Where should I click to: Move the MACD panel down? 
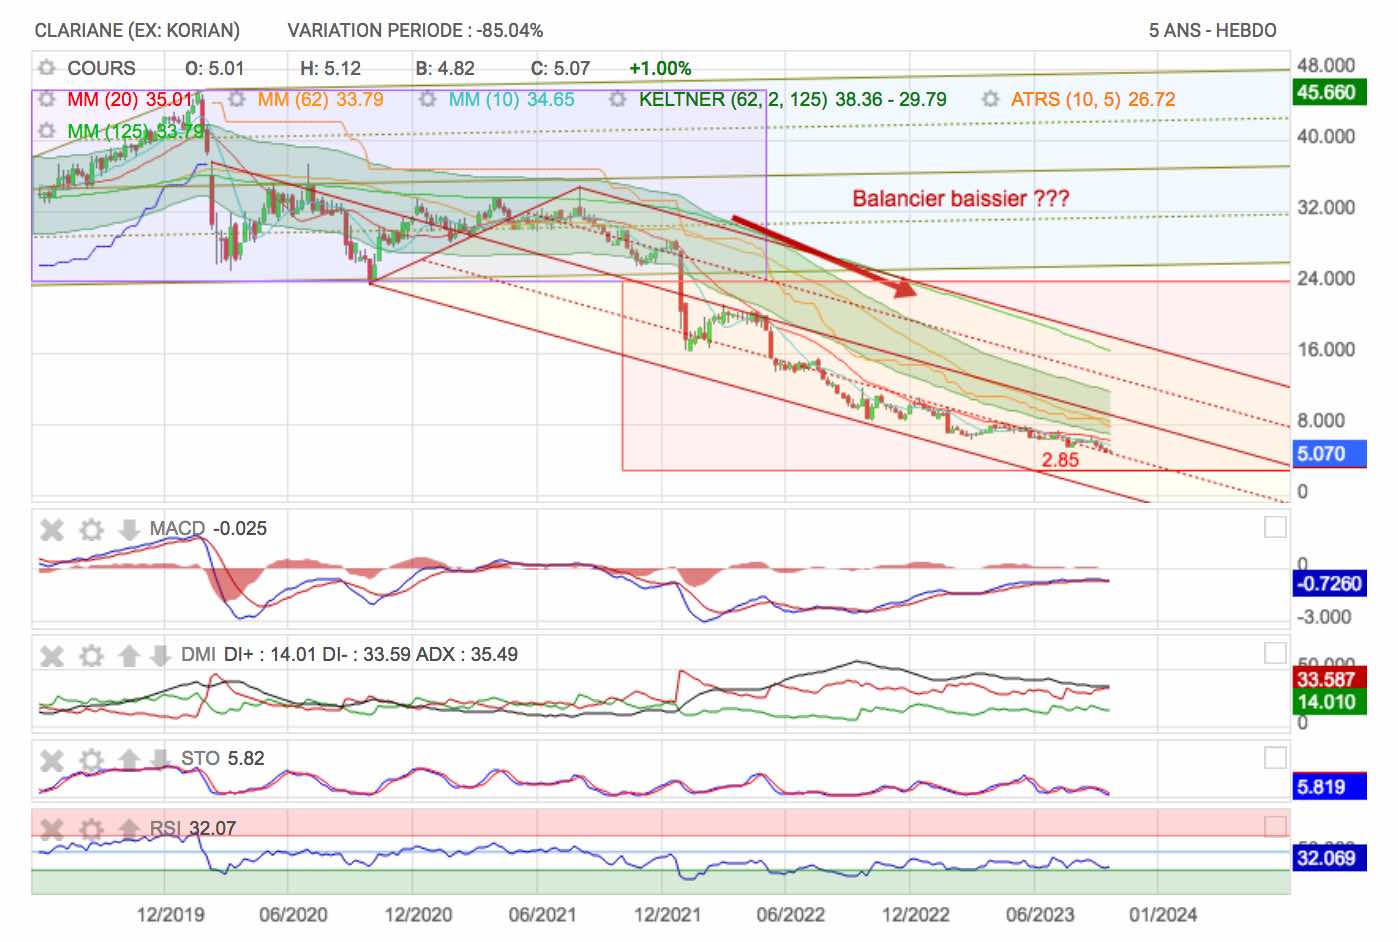point(129,529)
